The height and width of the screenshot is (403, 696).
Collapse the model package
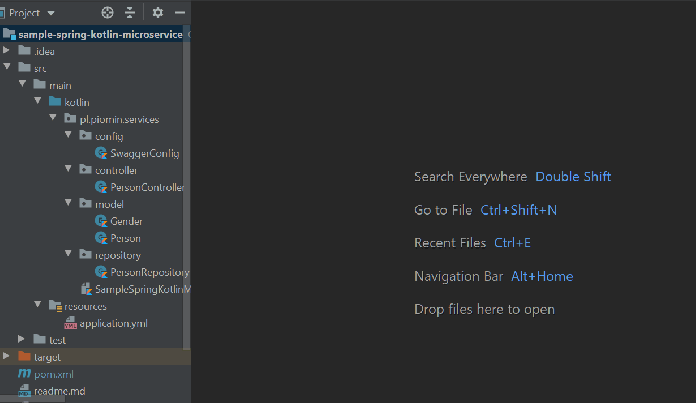point(69,204)
